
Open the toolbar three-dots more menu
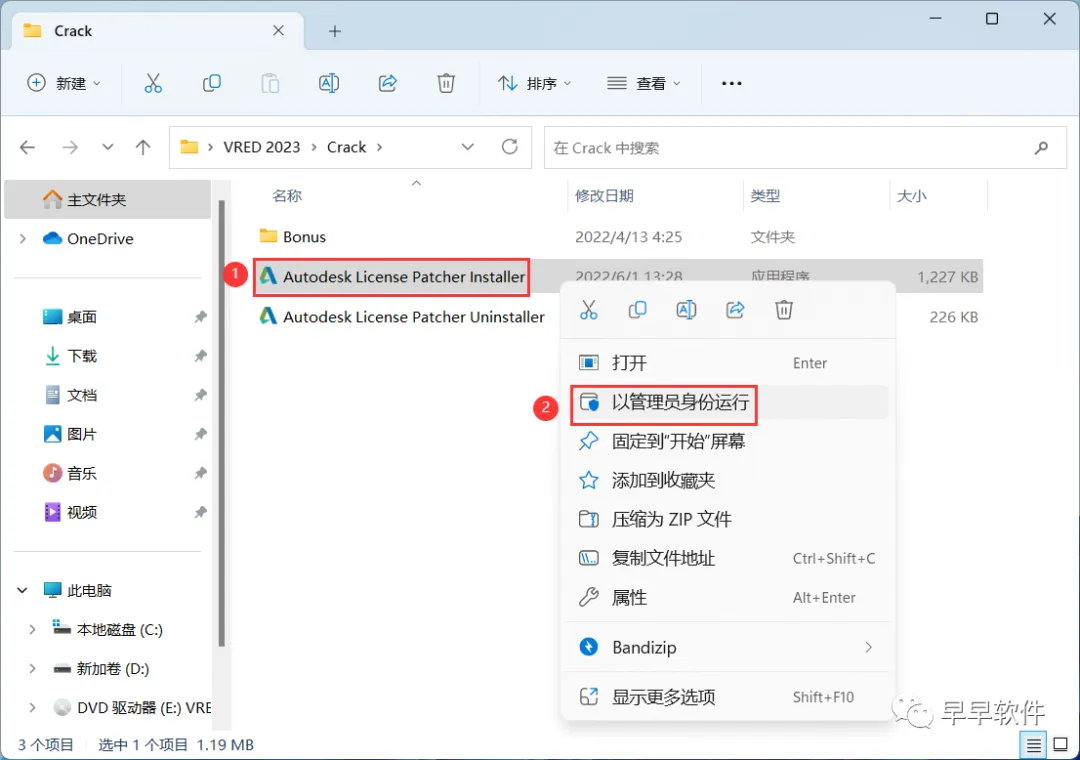731,83
